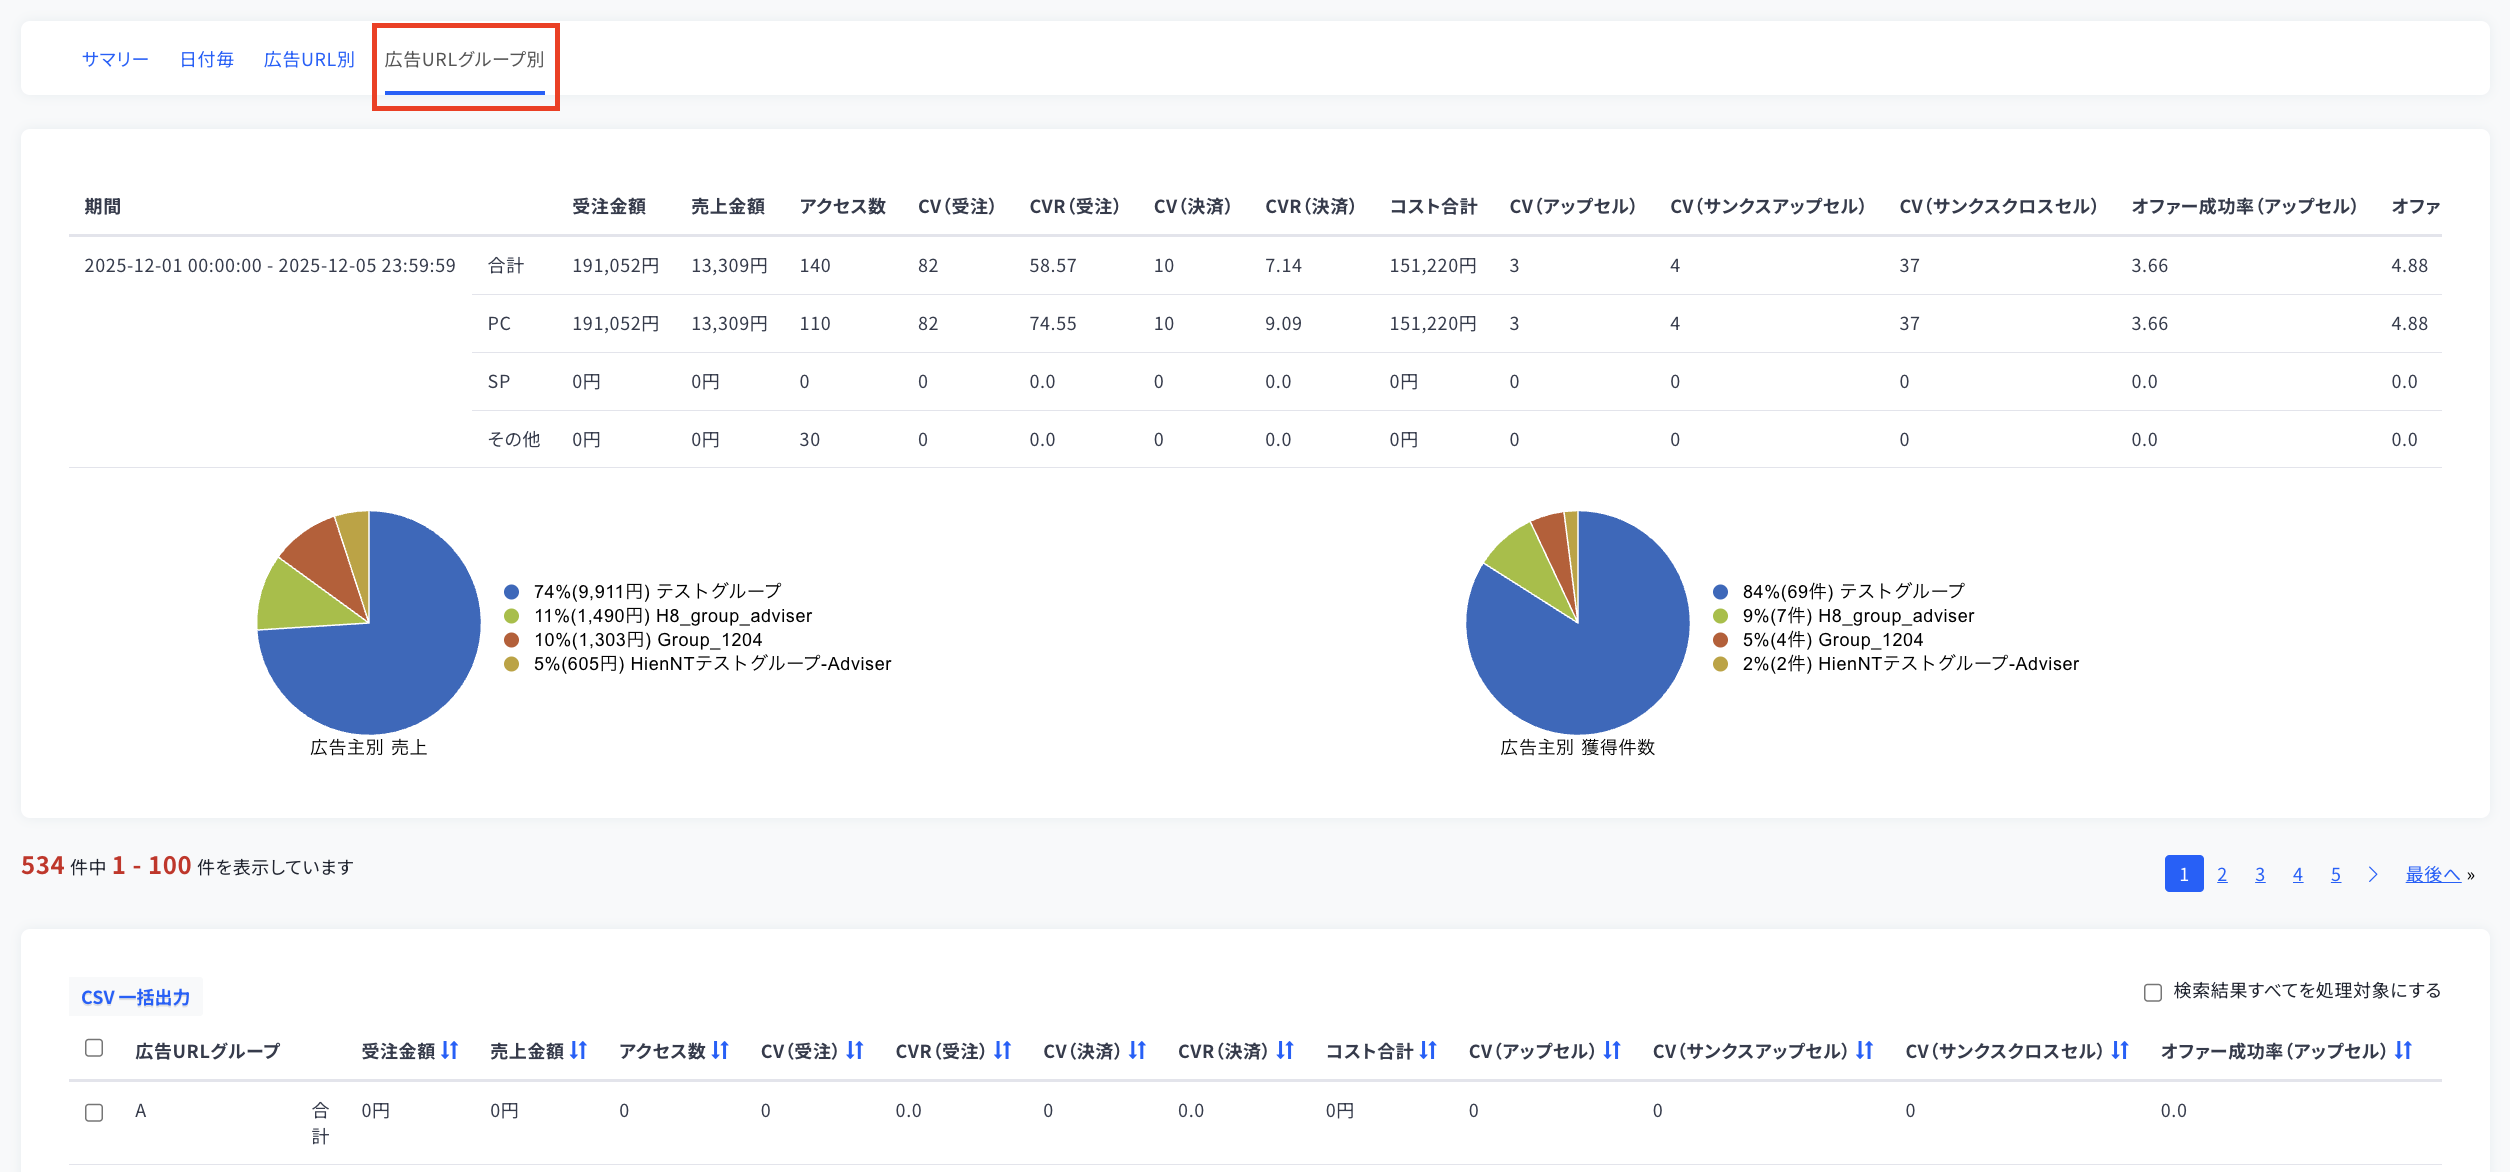
Task: Click the アクセス数 sort icon
Action: pyautogui.click(x=720, y=1051)
